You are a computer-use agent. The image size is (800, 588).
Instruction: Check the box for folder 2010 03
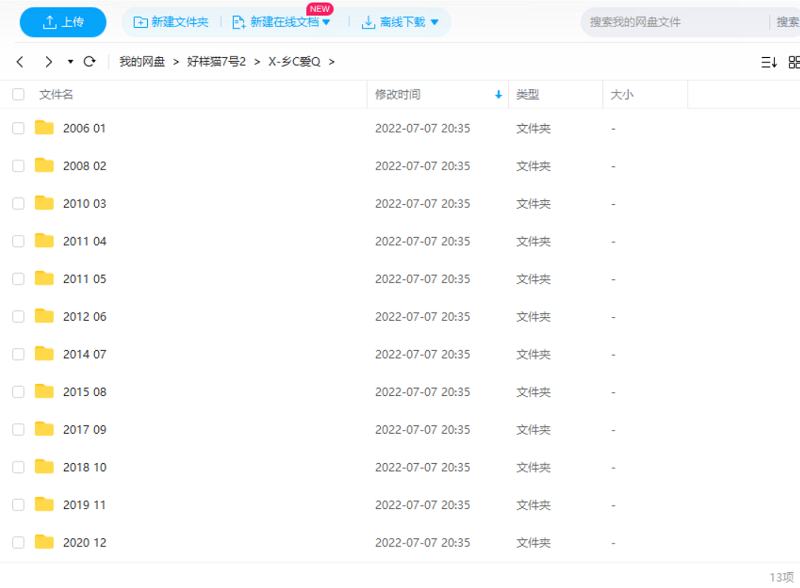click(18, 204)
